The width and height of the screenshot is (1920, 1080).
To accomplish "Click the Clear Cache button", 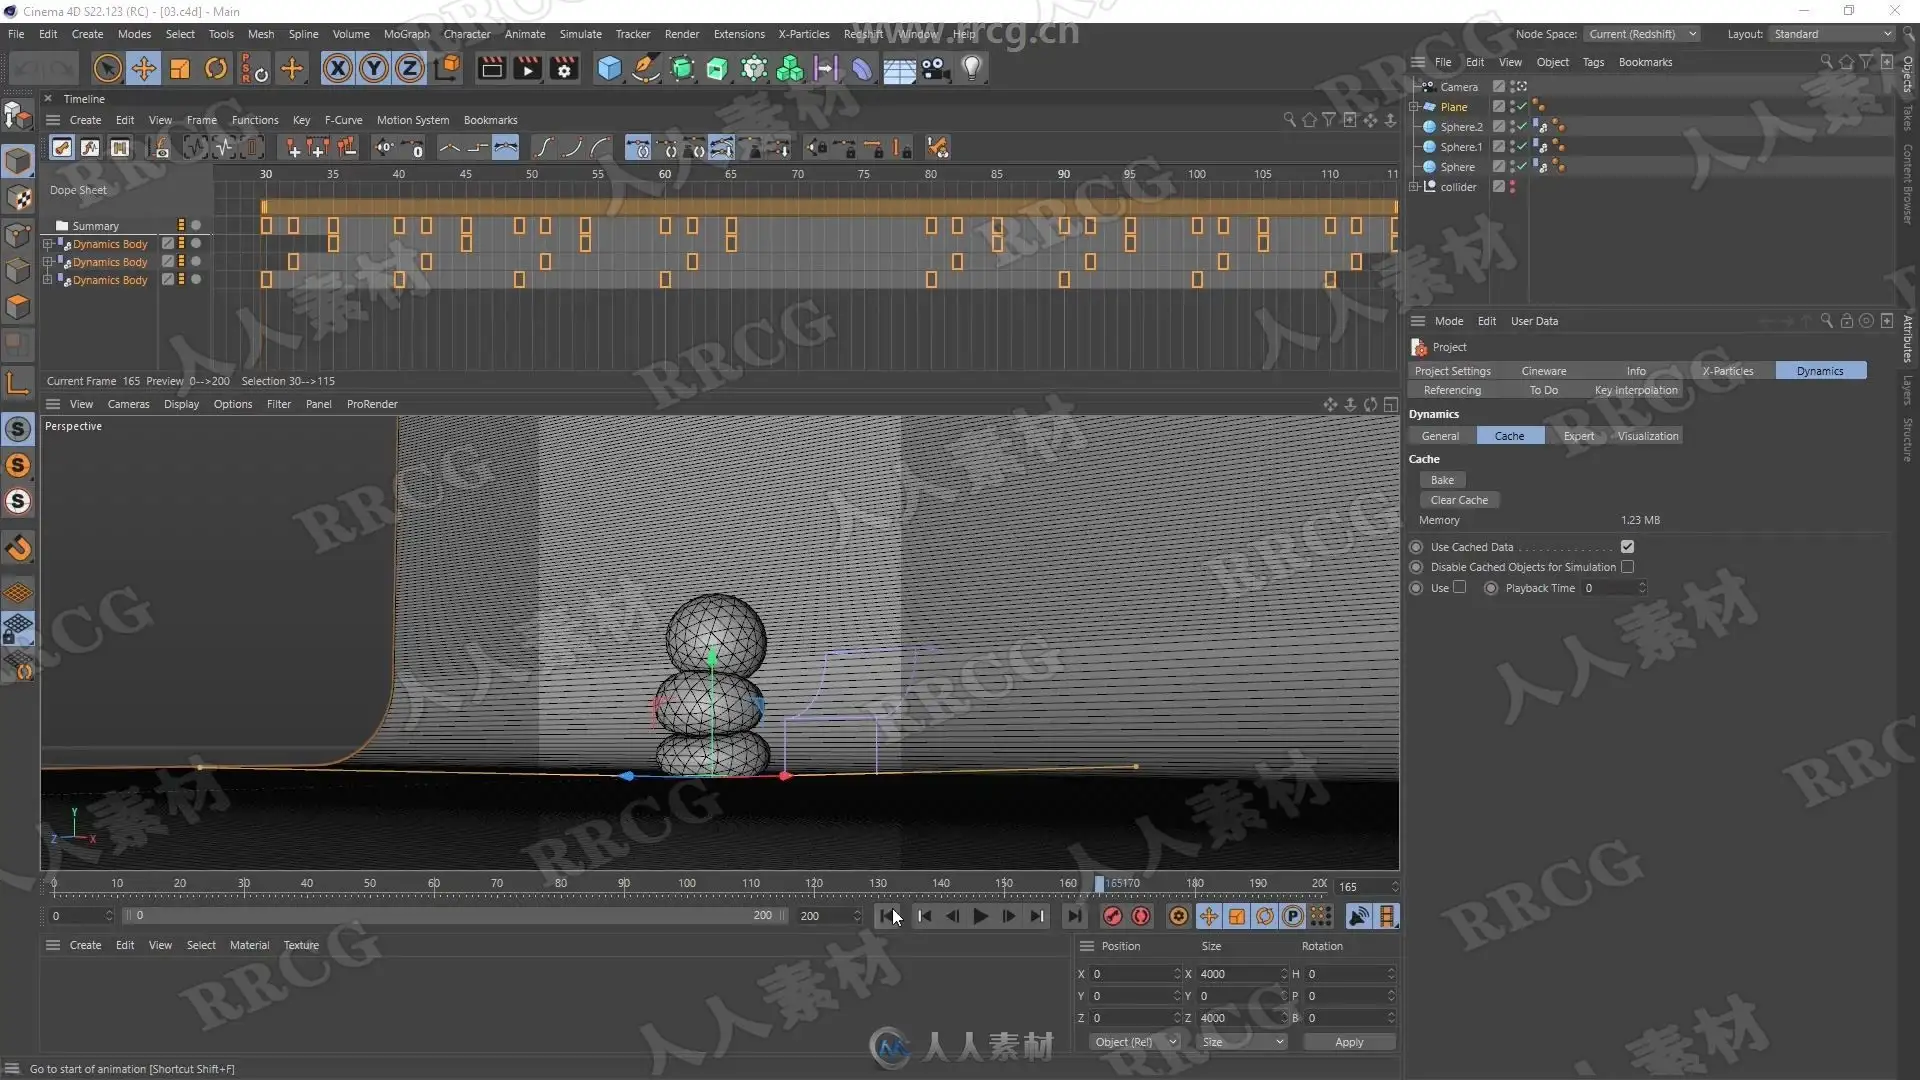I will [1458, 500].
